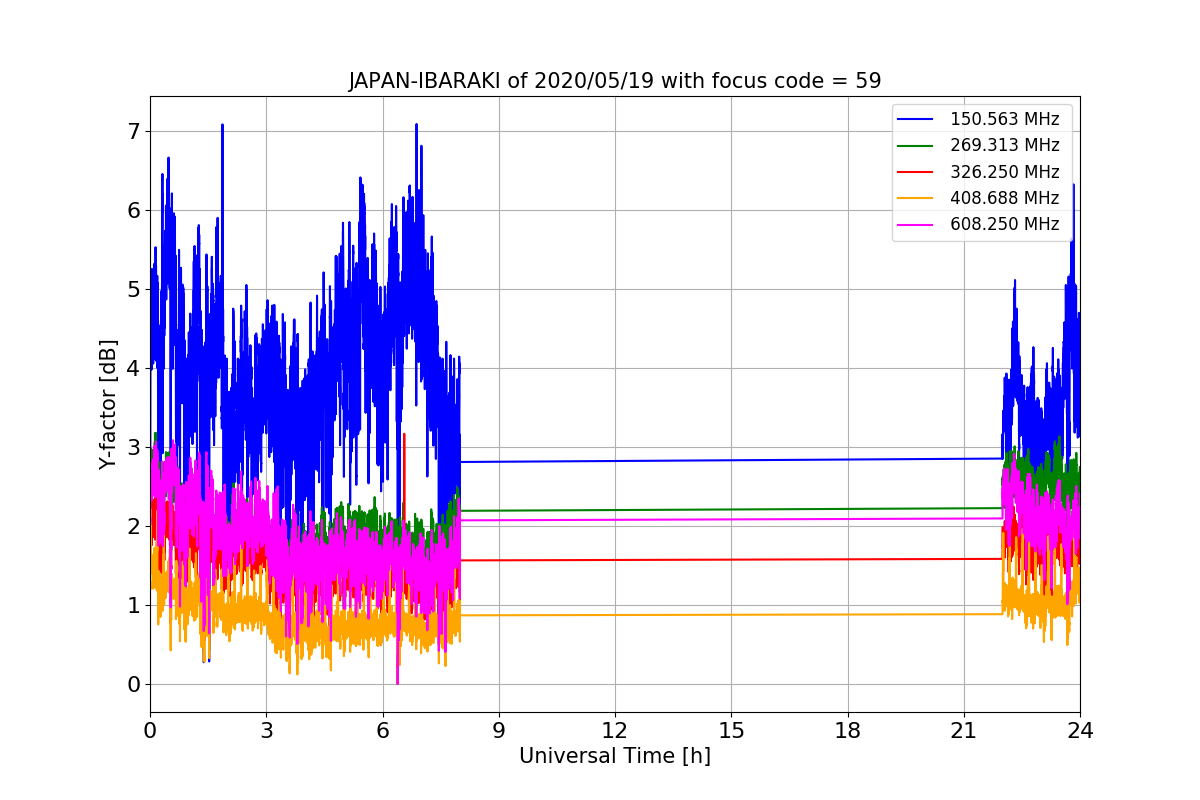Click x-axis tick label 12

coord(615,731)
